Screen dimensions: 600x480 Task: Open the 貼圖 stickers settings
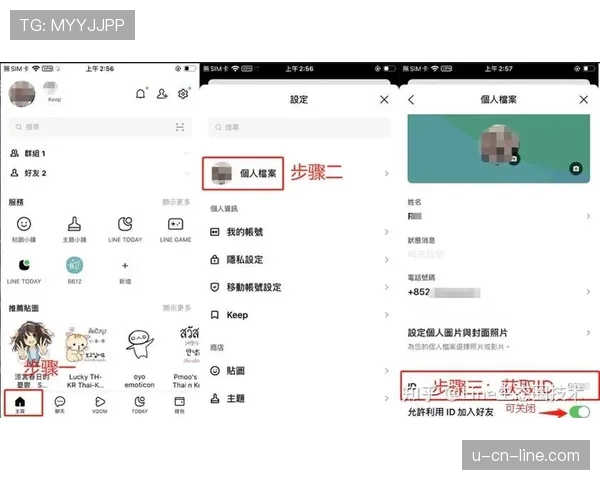click(299, 371)
